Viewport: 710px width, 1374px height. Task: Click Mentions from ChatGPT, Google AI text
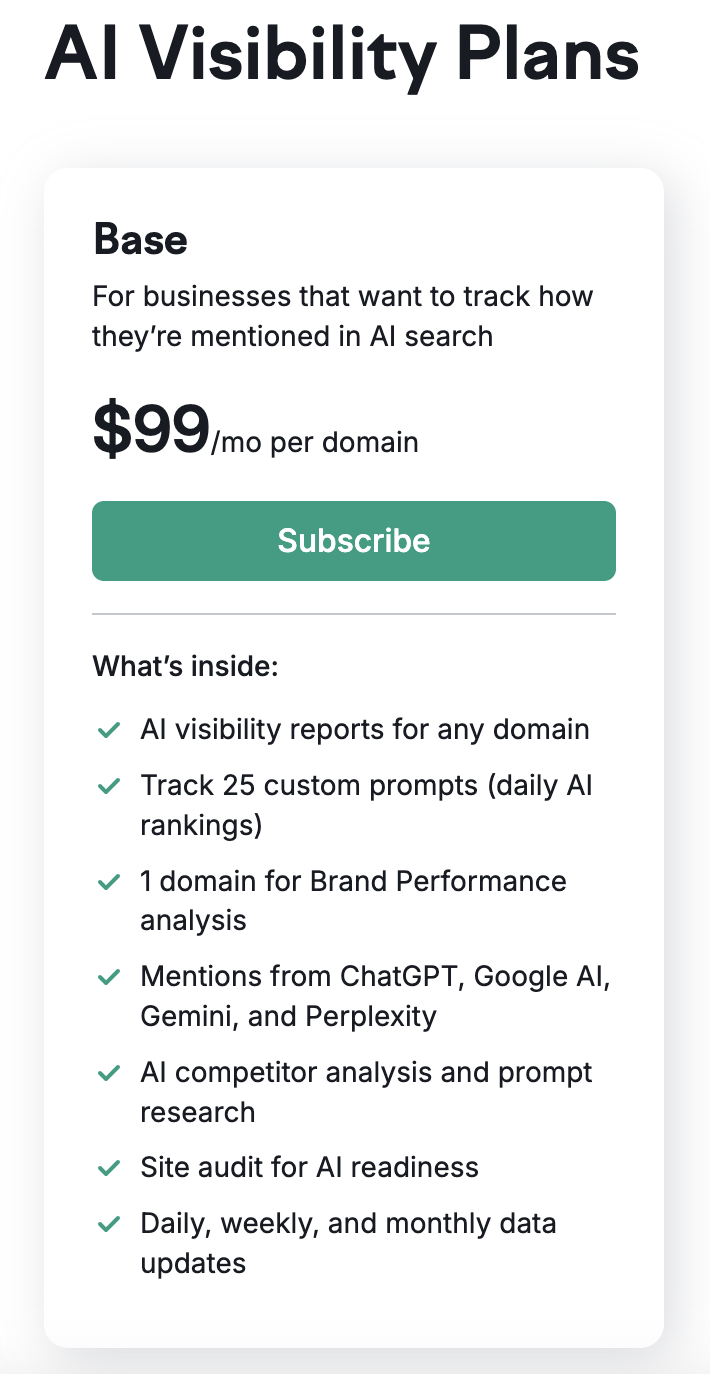375,997
